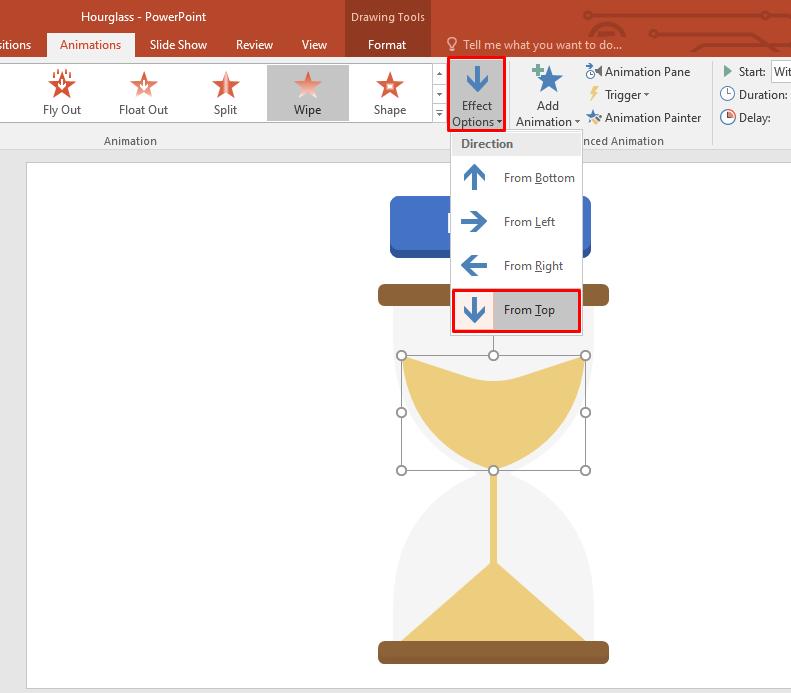Click the Animation Pane icon
The width and height of the screenshot is (791, 693).
tap(593, 72)
